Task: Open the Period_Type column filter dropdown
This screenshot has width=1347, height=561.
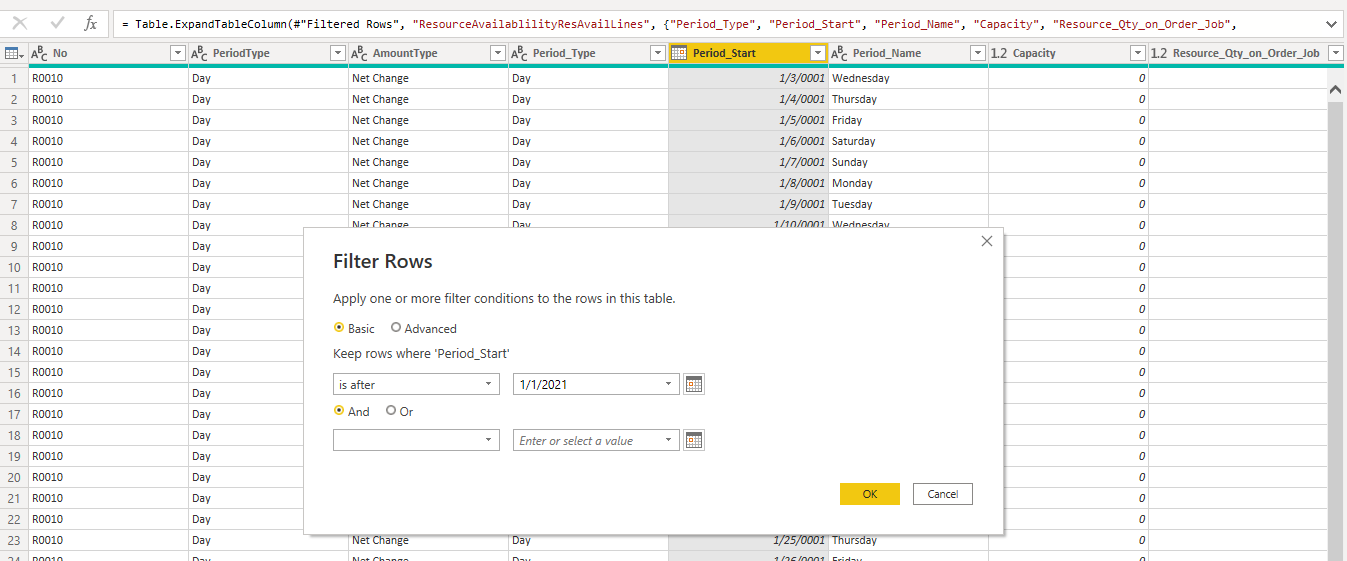Action: (658, 53)
